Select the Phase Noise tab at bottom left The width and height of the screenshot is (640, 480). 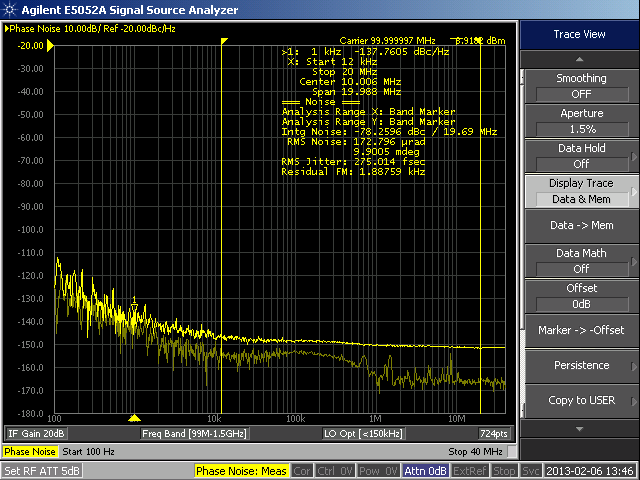coord(31,452)
